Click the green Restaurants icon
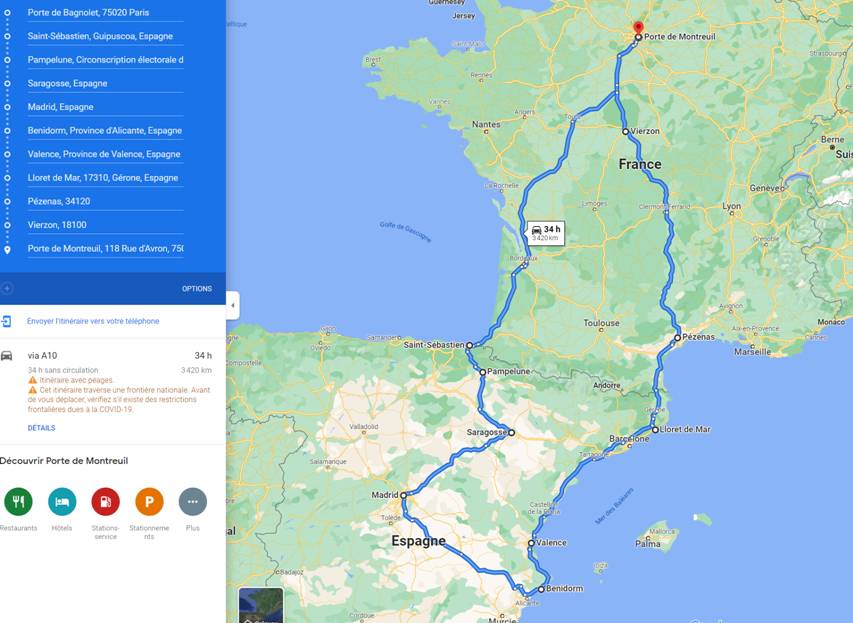Screen dimensions: 853x623 pyautogui.click(x=18, y=502)
